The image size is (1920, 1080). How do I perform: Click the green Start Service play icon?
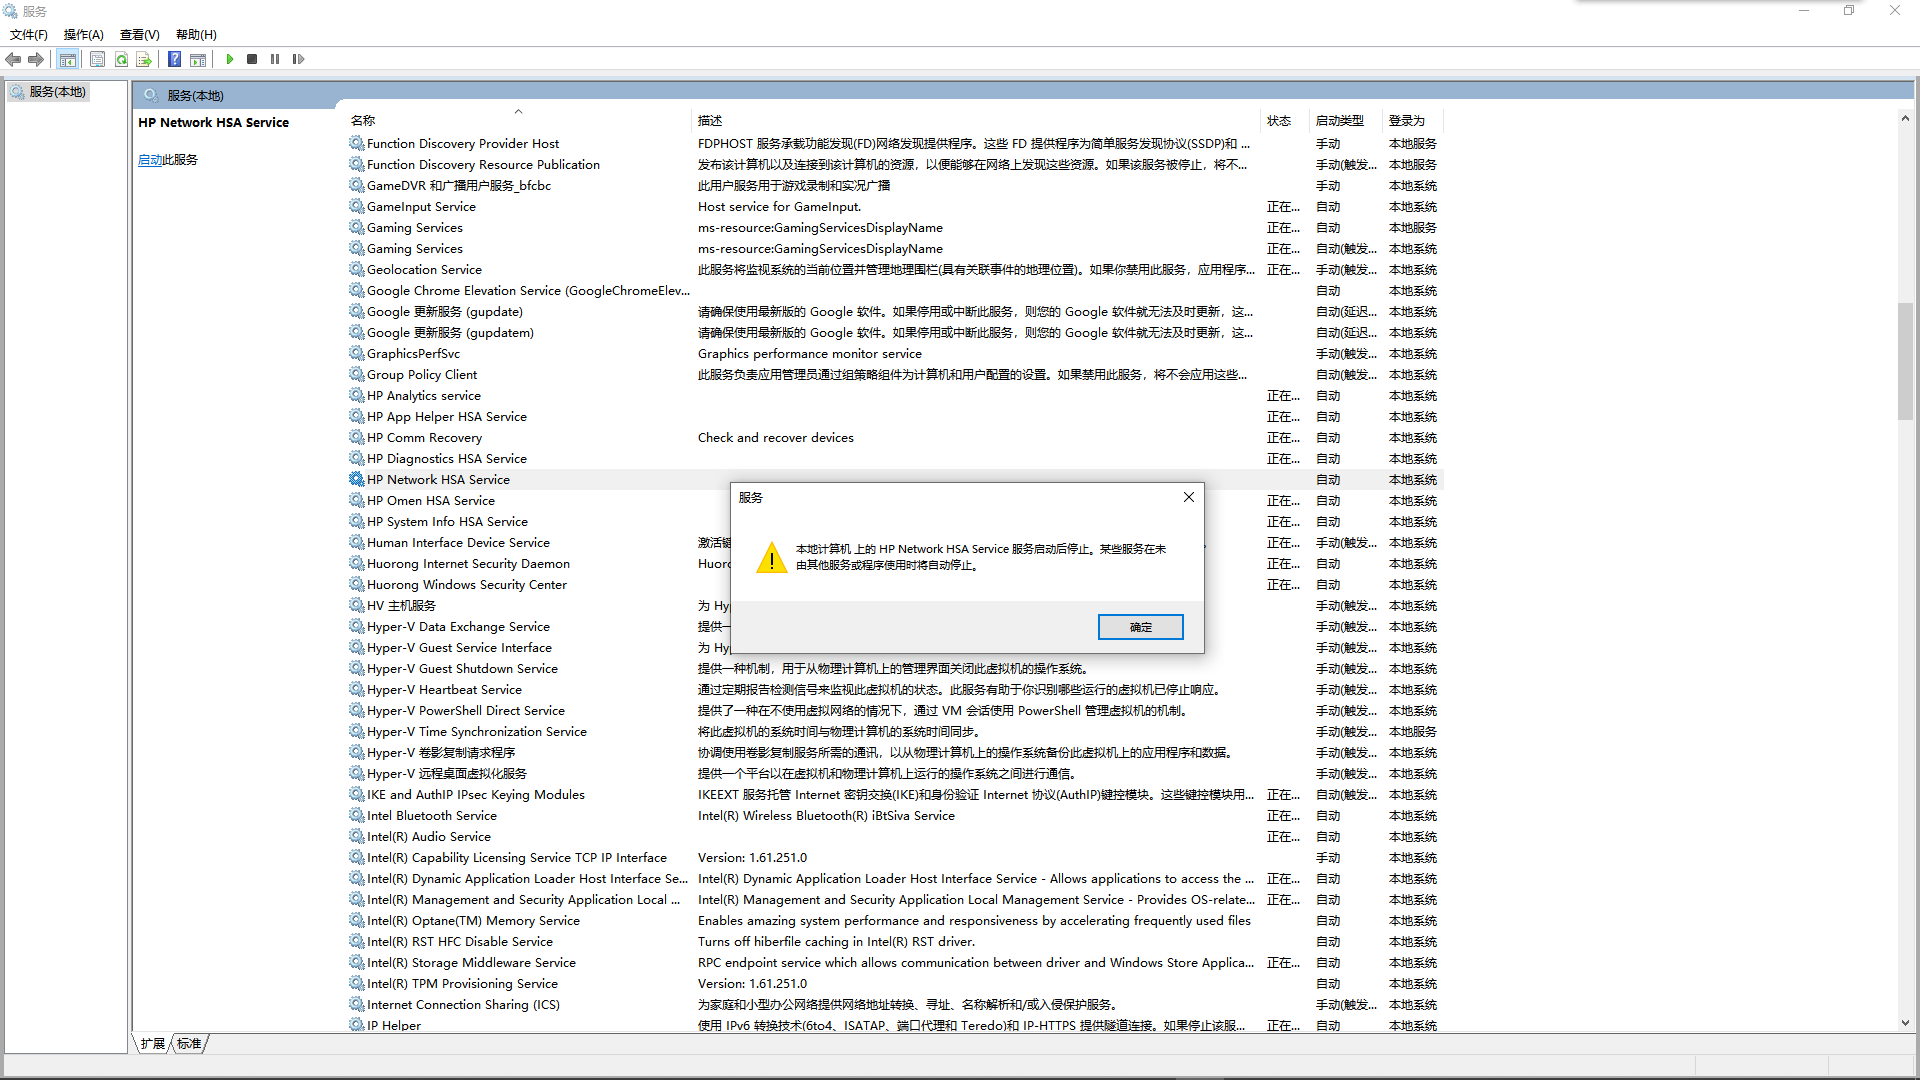tap(229, 59)
